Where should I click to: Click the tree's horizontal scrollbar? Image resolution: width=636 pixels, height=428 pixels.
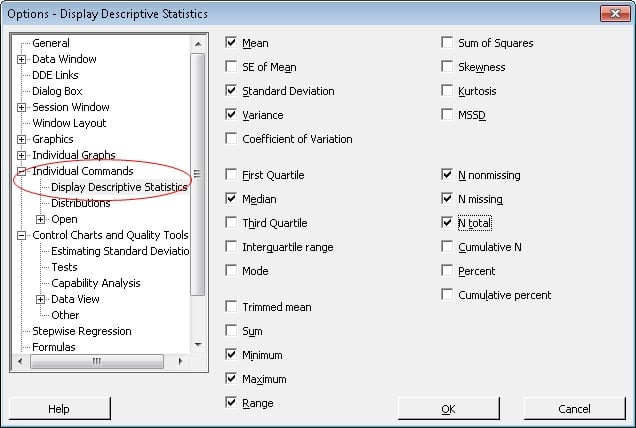point(97,361)
